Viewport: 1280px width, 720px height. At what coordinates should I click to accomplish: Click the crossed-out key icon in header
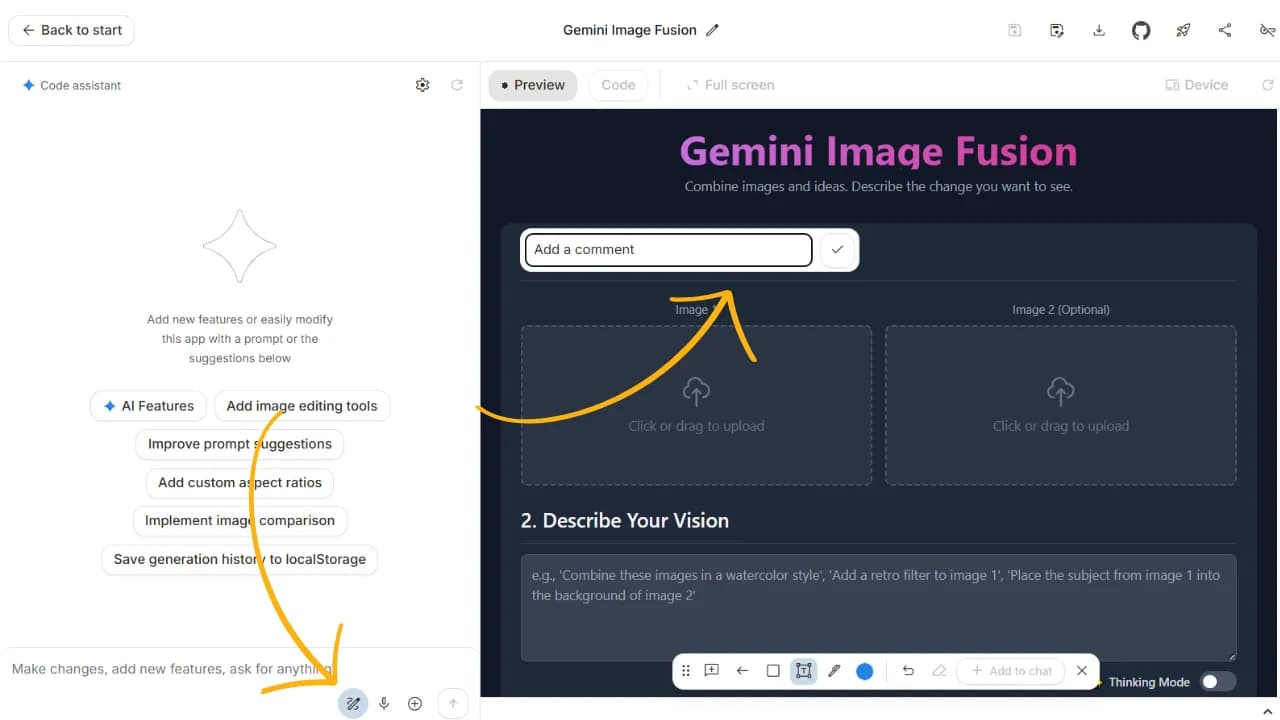pos(1267,30)
